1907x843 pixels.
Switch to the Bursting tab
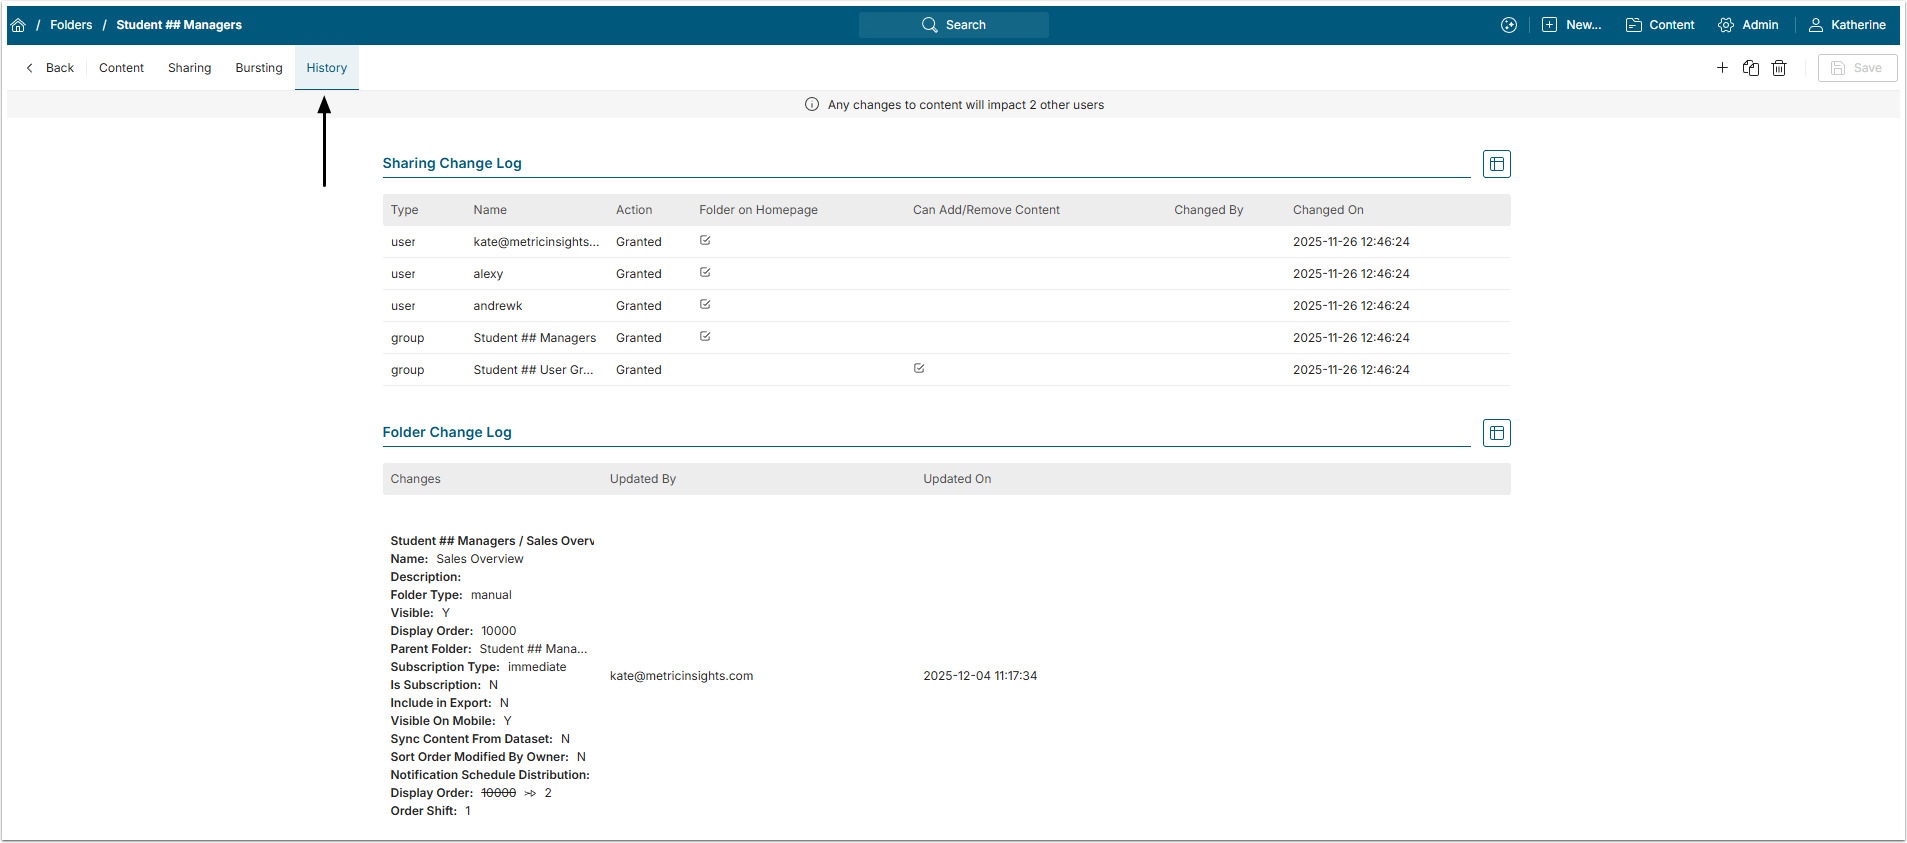coord(259,68)
